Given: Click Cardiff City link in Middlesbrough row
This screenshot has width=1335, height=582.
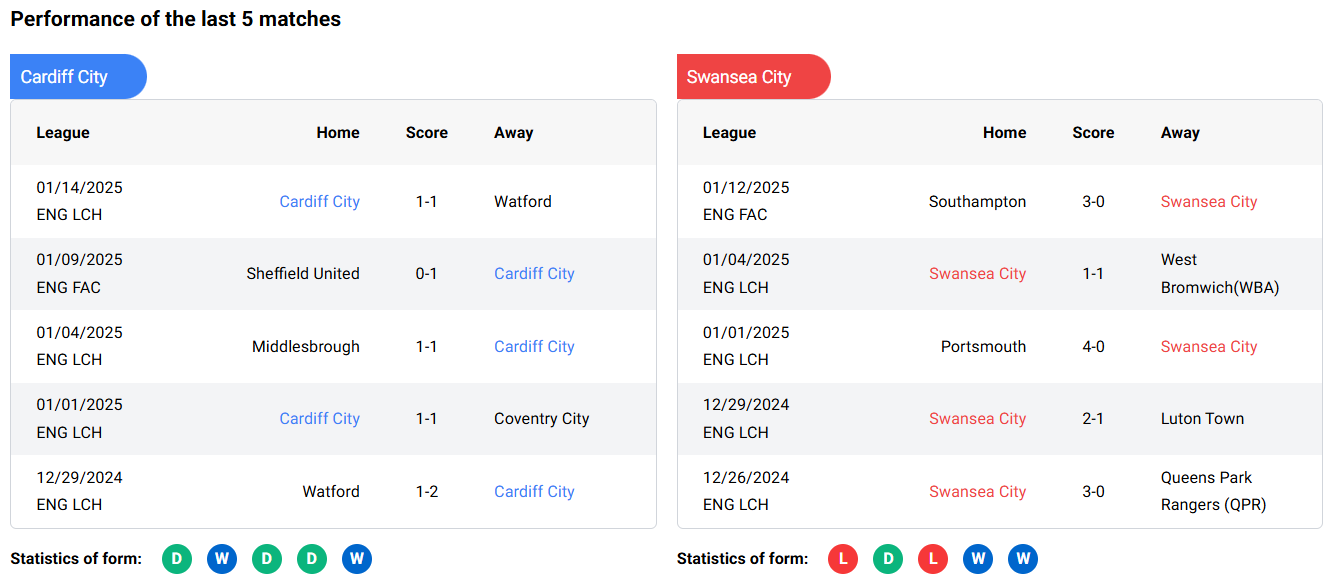Looking at the screenshot, I should tap(534, 347).
